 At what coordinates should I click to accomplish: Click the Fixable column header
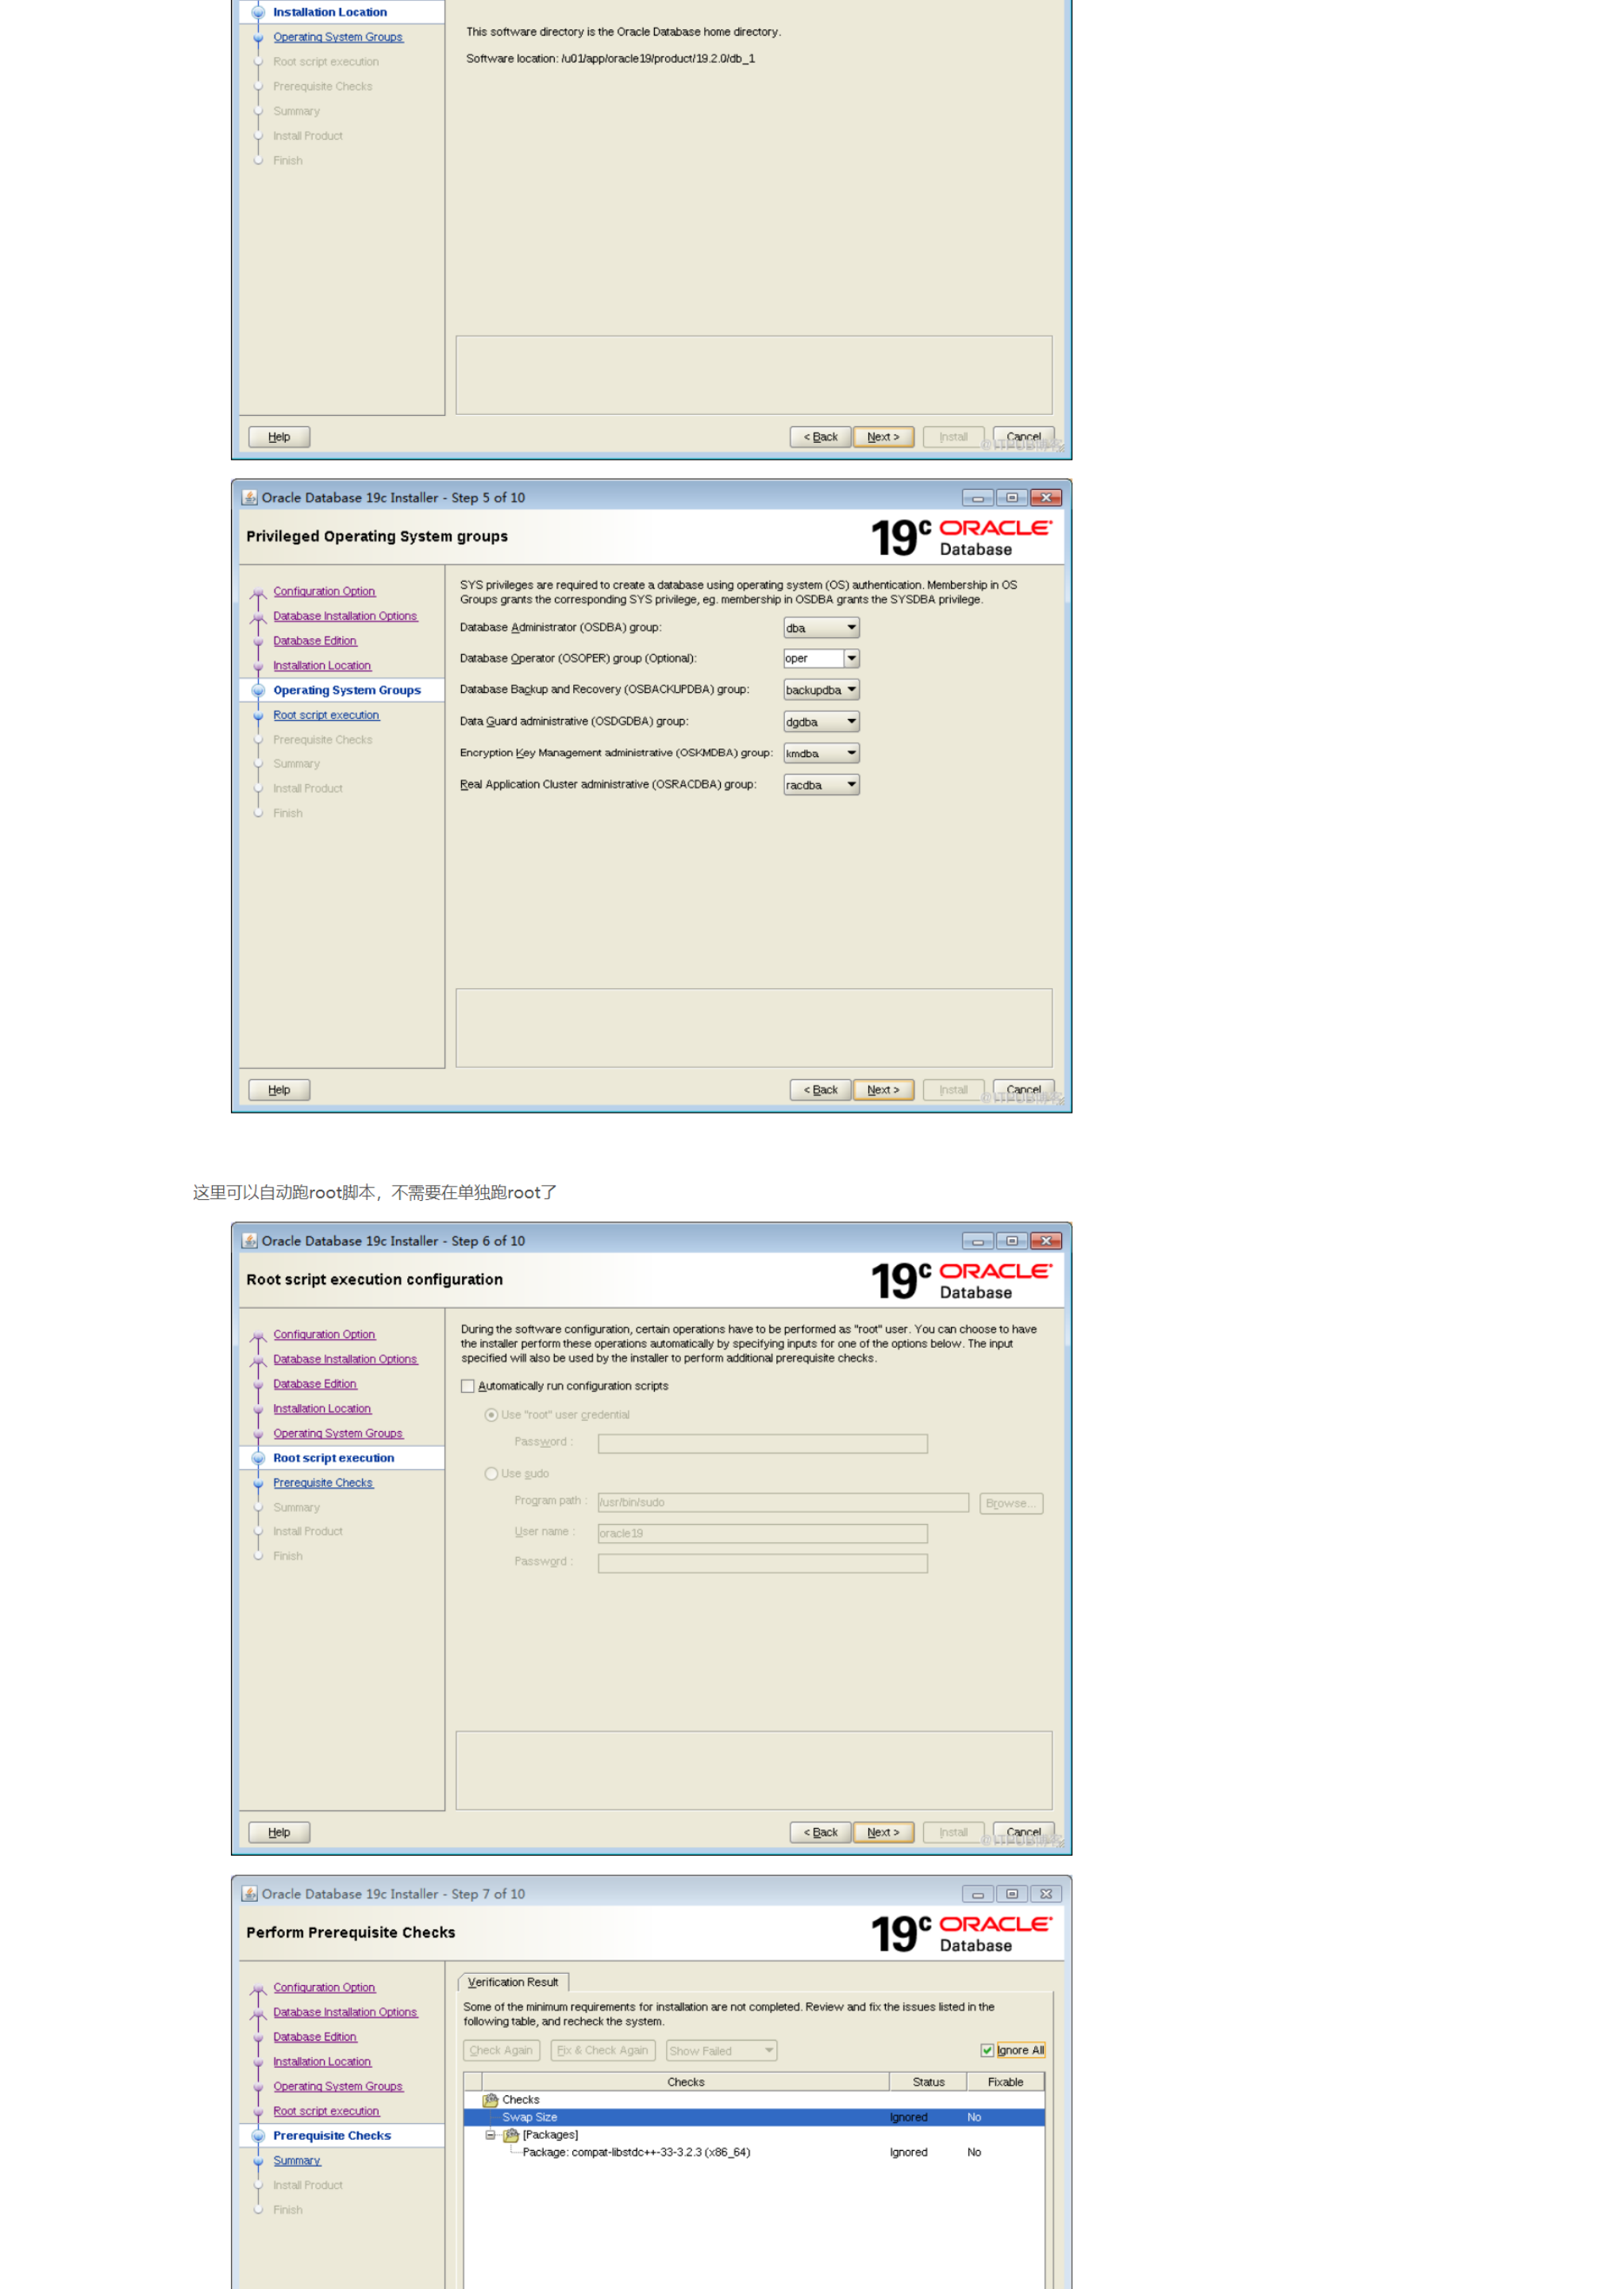click(x=1005, y=2083)
